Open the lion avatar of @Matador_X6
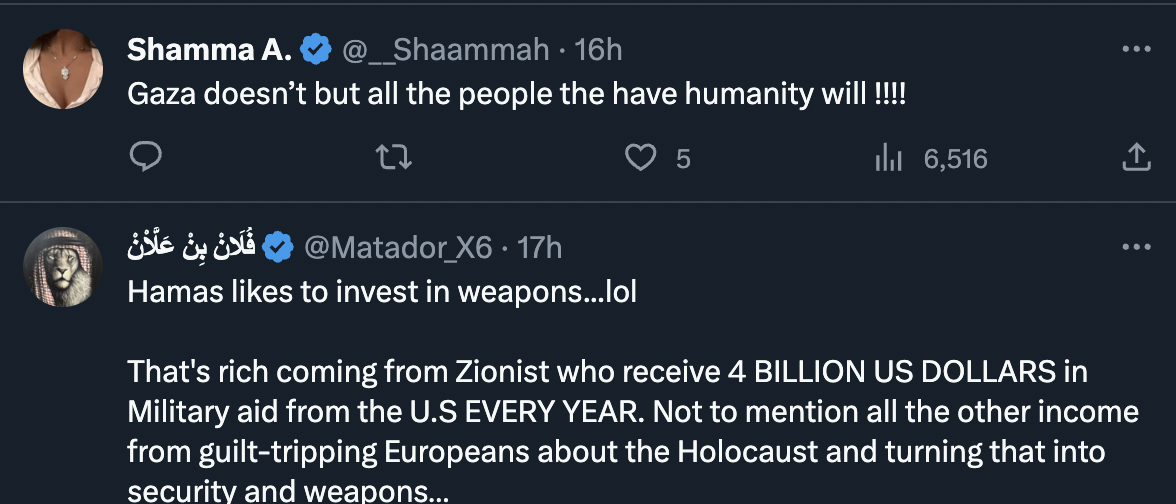 tap(64, 268)
